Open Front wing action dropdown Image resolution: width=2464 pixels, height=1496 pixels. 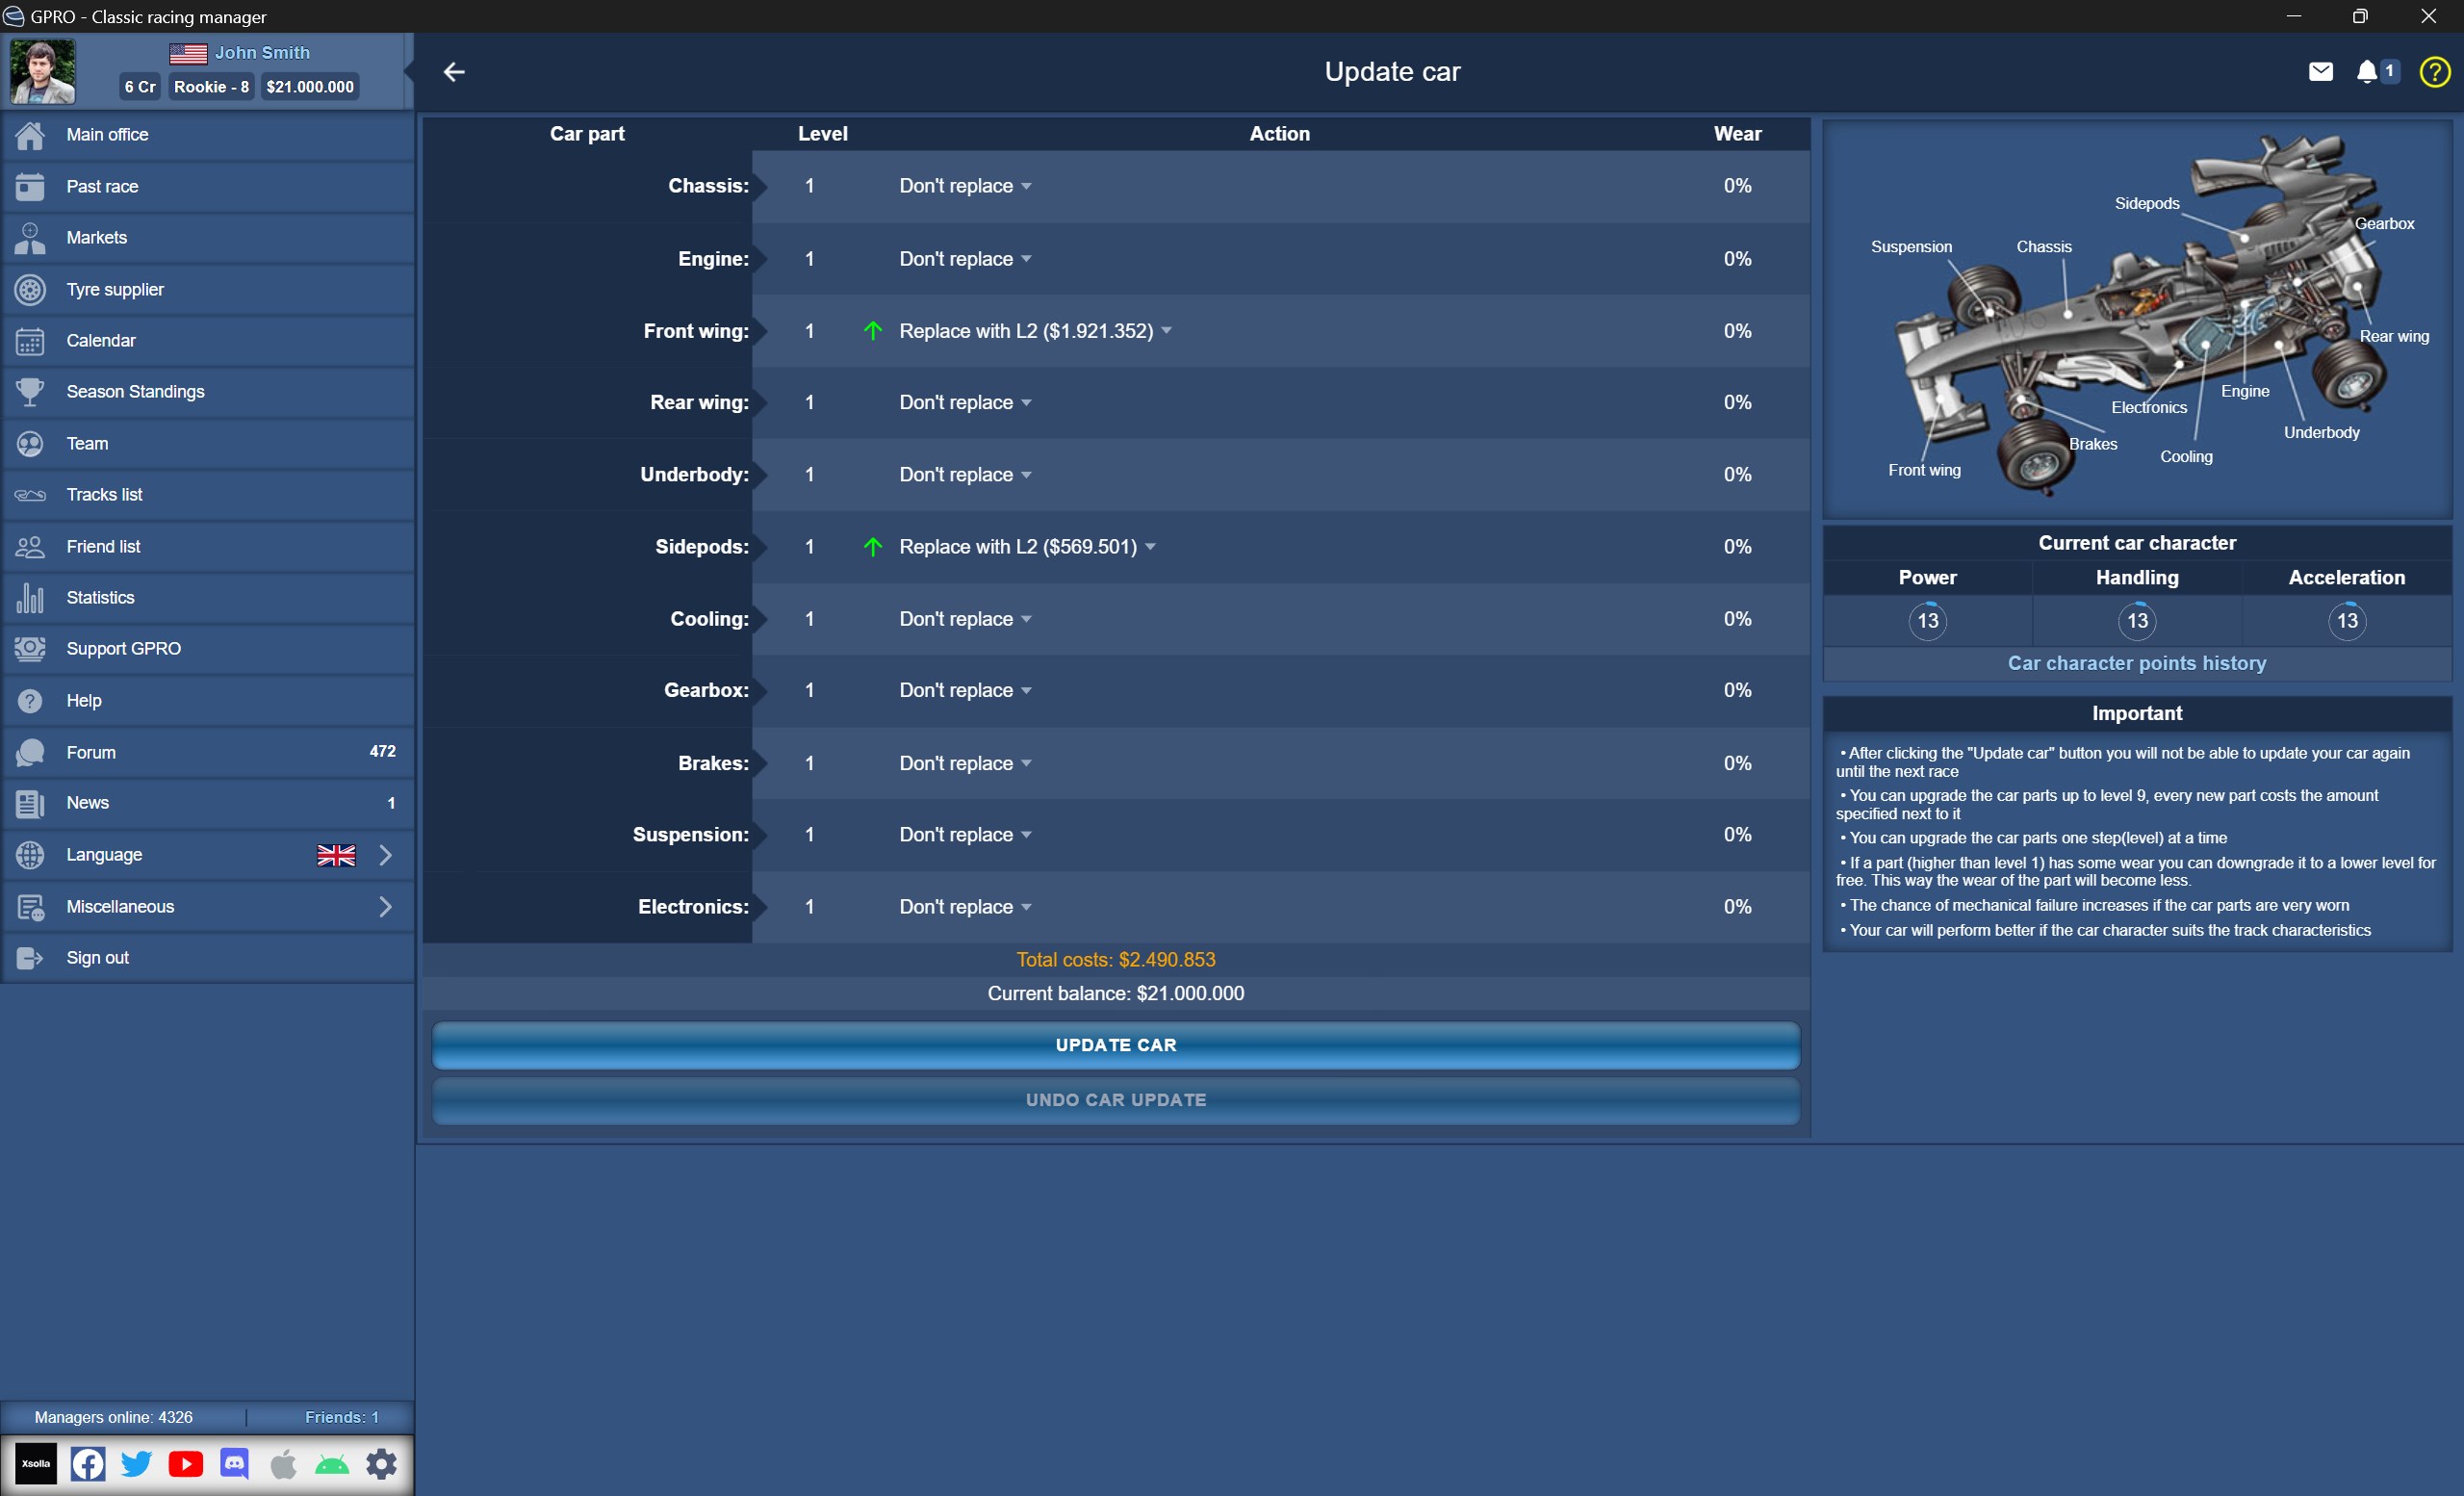(x=1034, y=331)
